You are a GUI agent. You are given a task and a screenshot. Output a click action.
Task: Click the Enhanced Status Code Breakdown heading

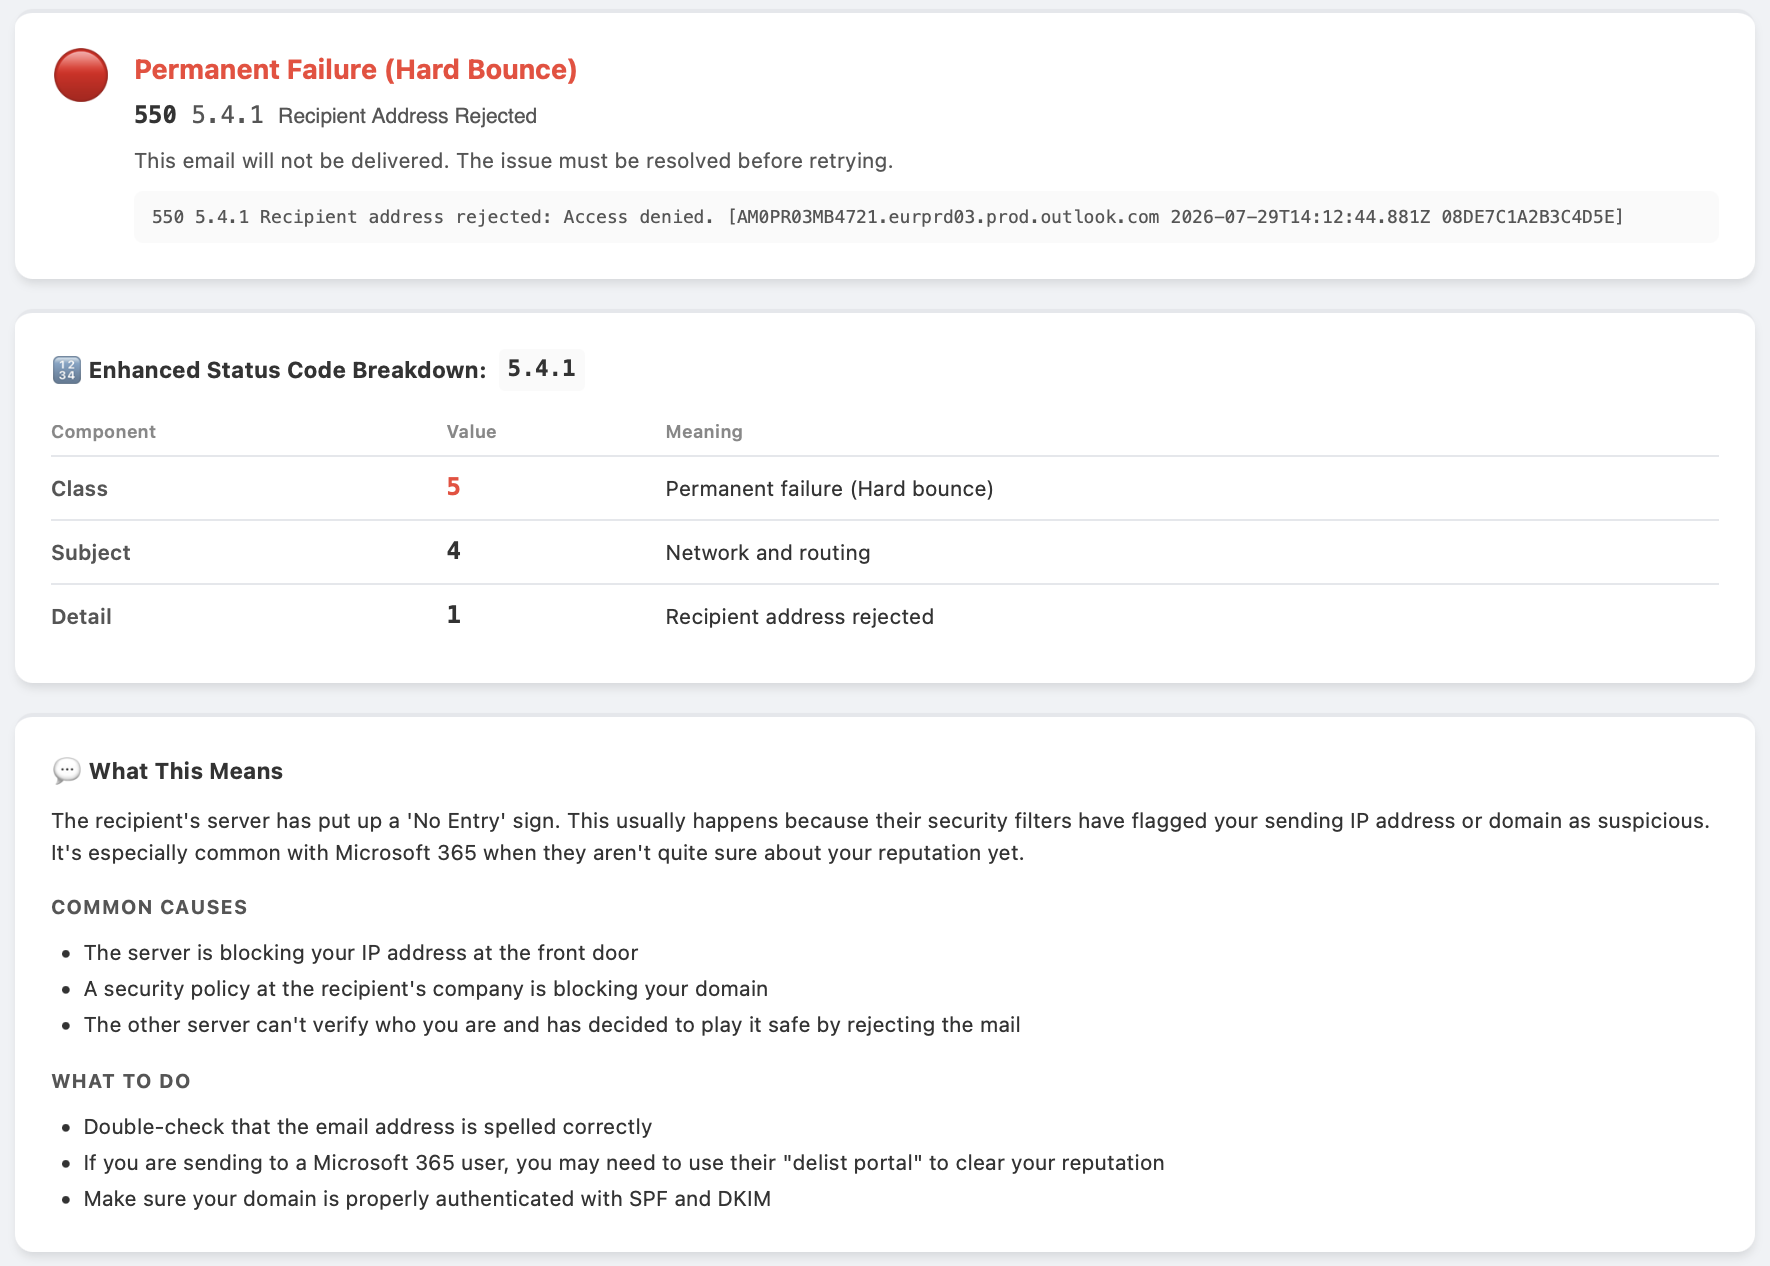pyautogui.click(x=287, y=370)
